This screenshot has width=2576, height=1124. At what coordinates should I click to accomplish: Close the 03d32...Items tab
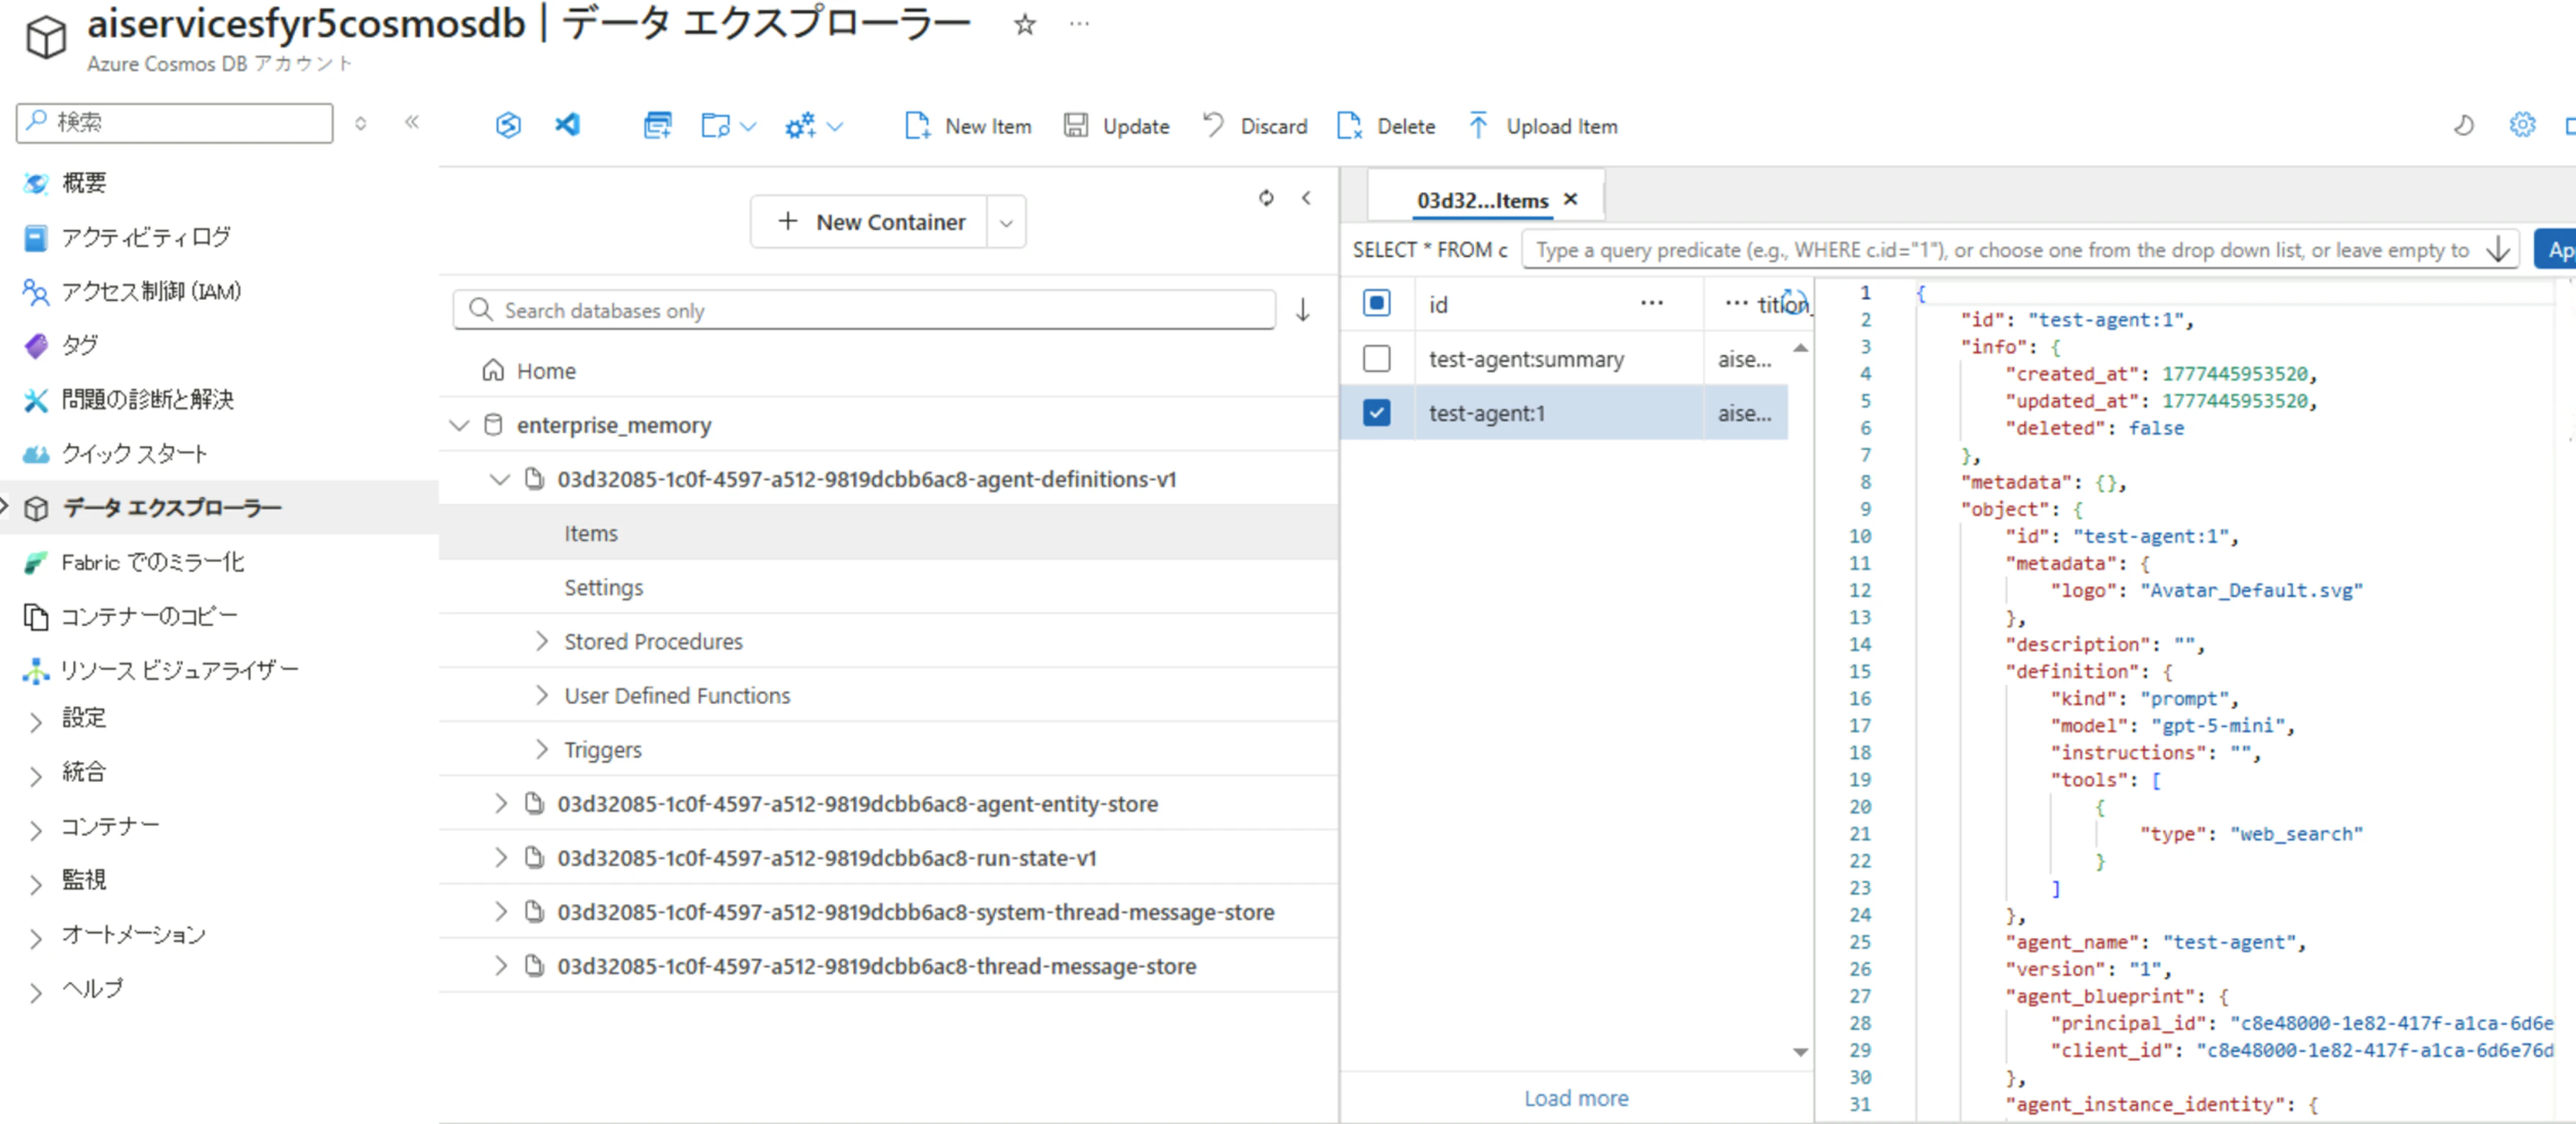coord(1571,199)
